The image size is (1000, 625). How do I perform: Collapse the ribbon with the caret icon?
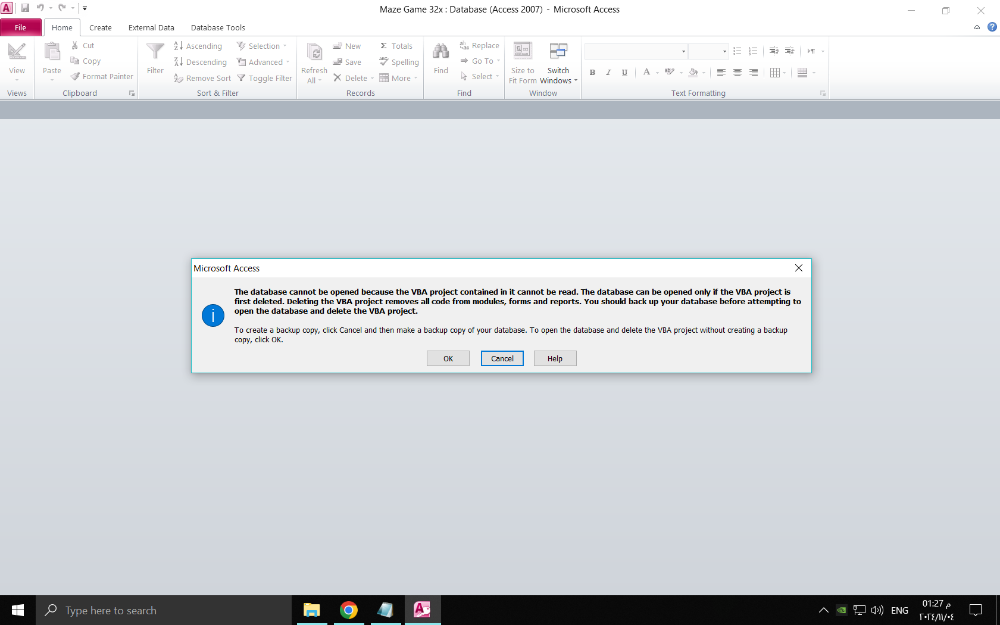coord(976,27)
